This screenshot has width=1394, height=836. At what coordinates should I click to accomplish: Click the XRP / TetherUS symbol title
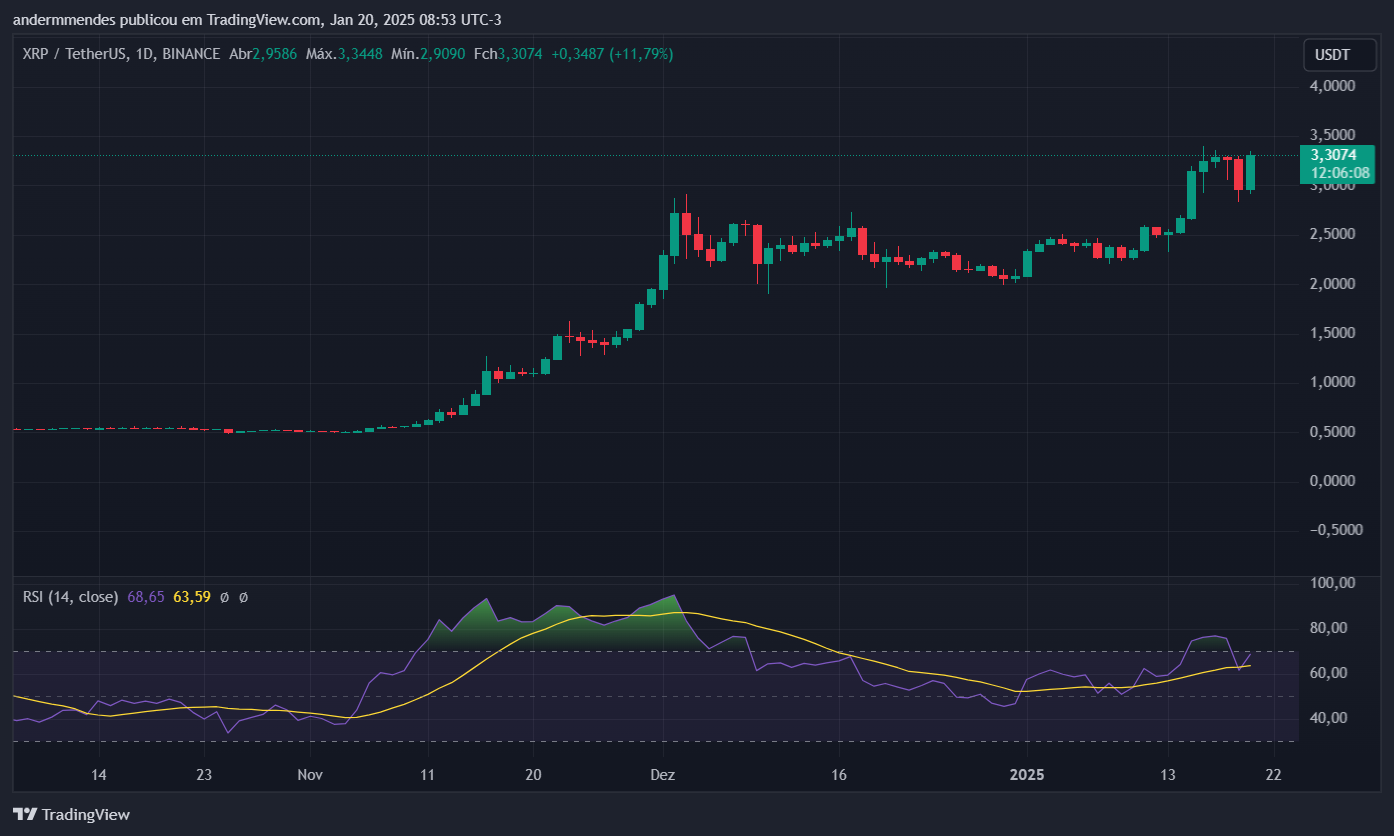pyautogui.click(x=74, y=54)
